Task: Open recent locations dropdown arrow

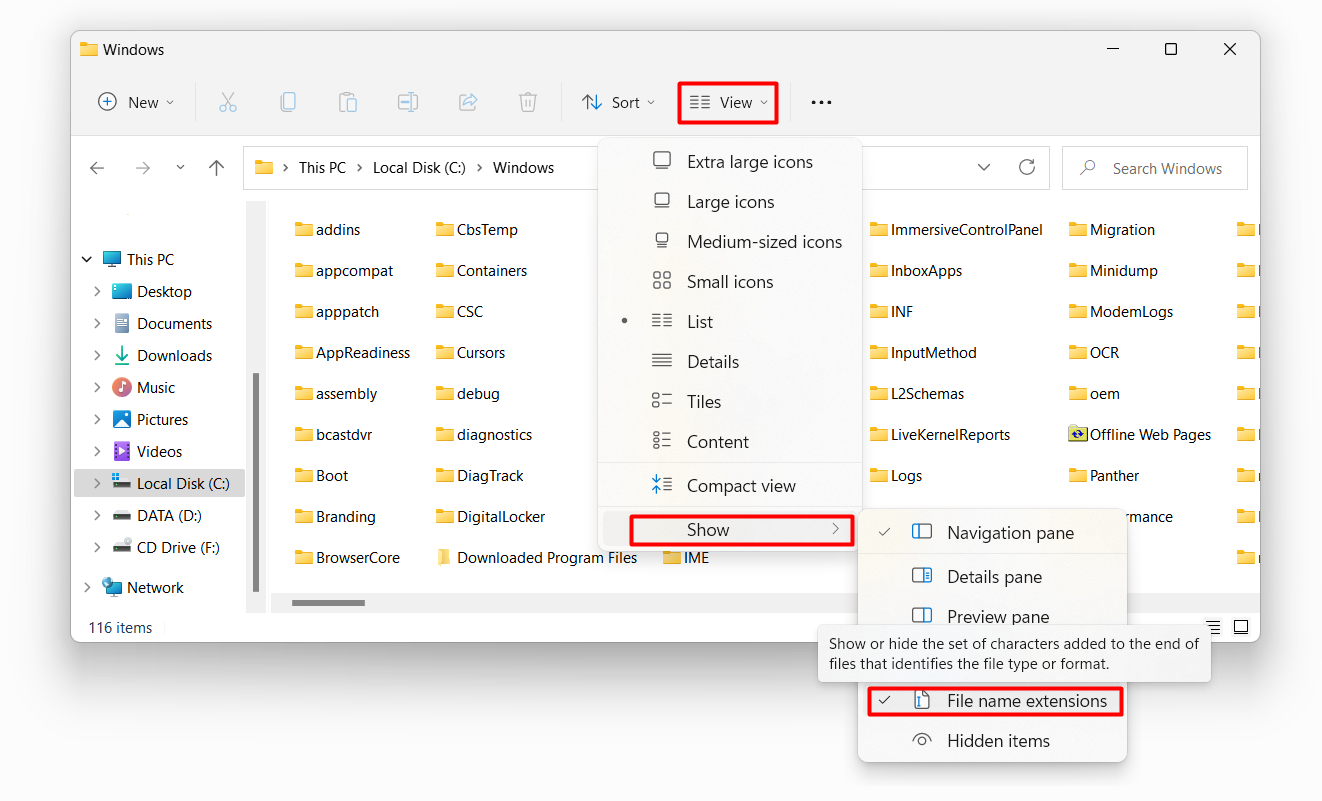Action: (x=180, y=168)
